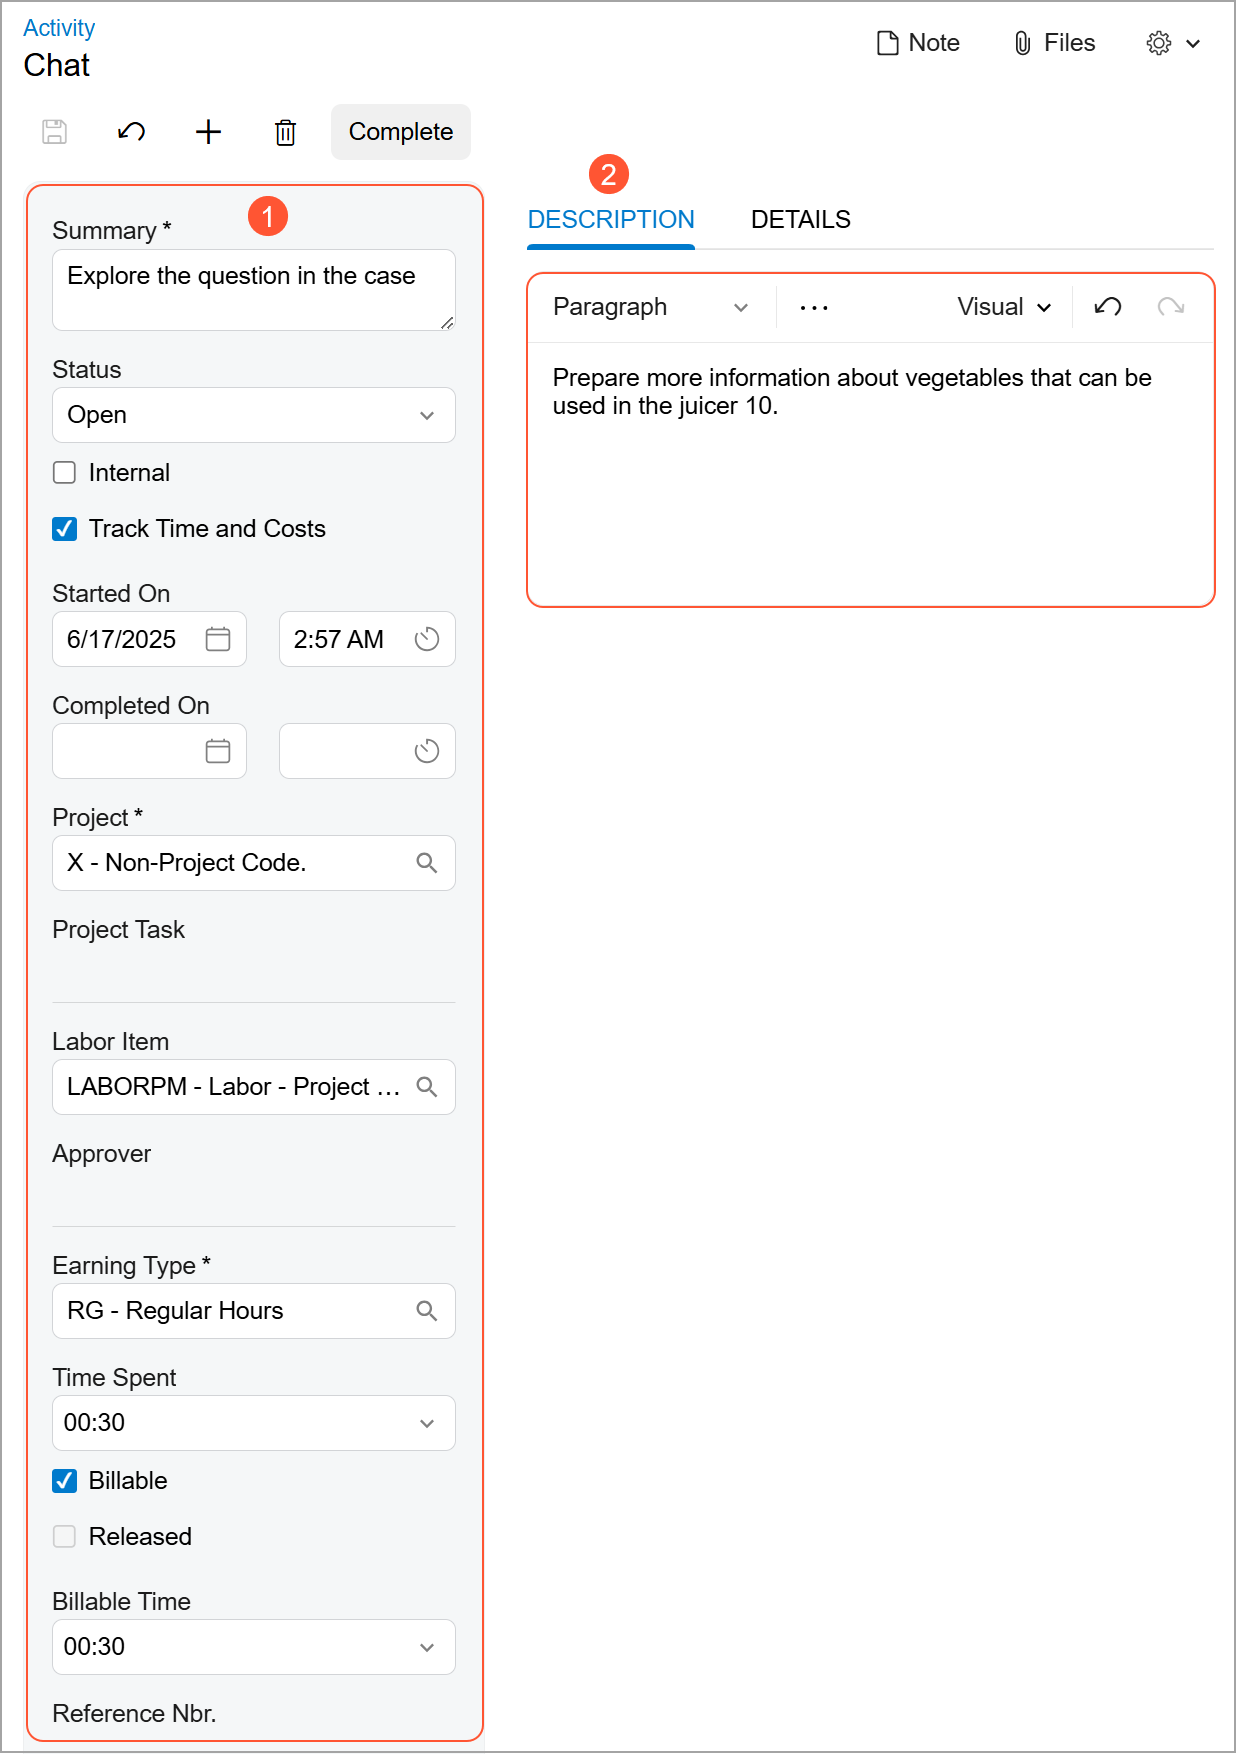Open the Started On calendar picker
1237x1754 pixels.
(x=218, y=639)
